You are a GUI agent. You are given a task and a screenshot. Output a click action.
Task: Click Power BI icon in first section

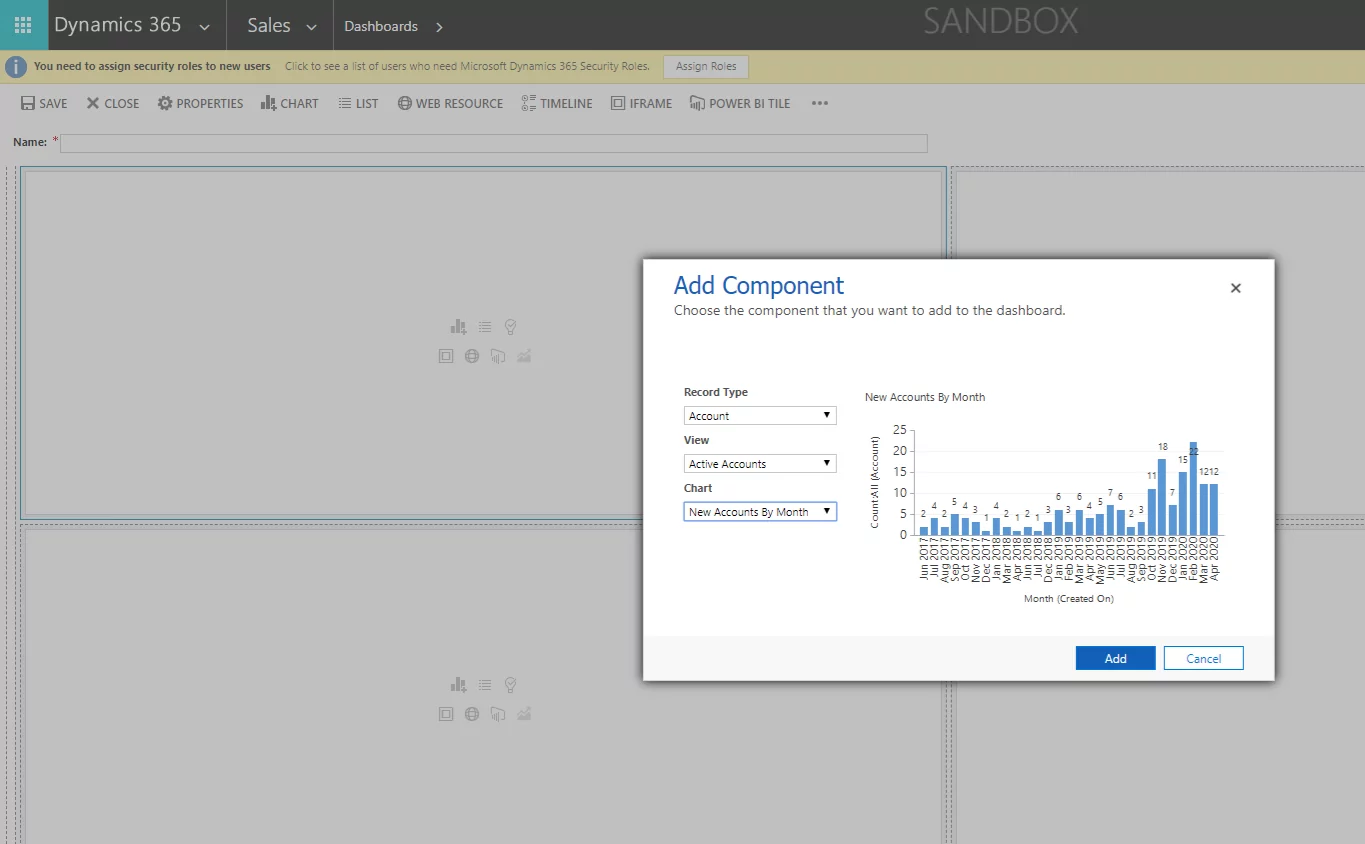[x=498, y=356]
